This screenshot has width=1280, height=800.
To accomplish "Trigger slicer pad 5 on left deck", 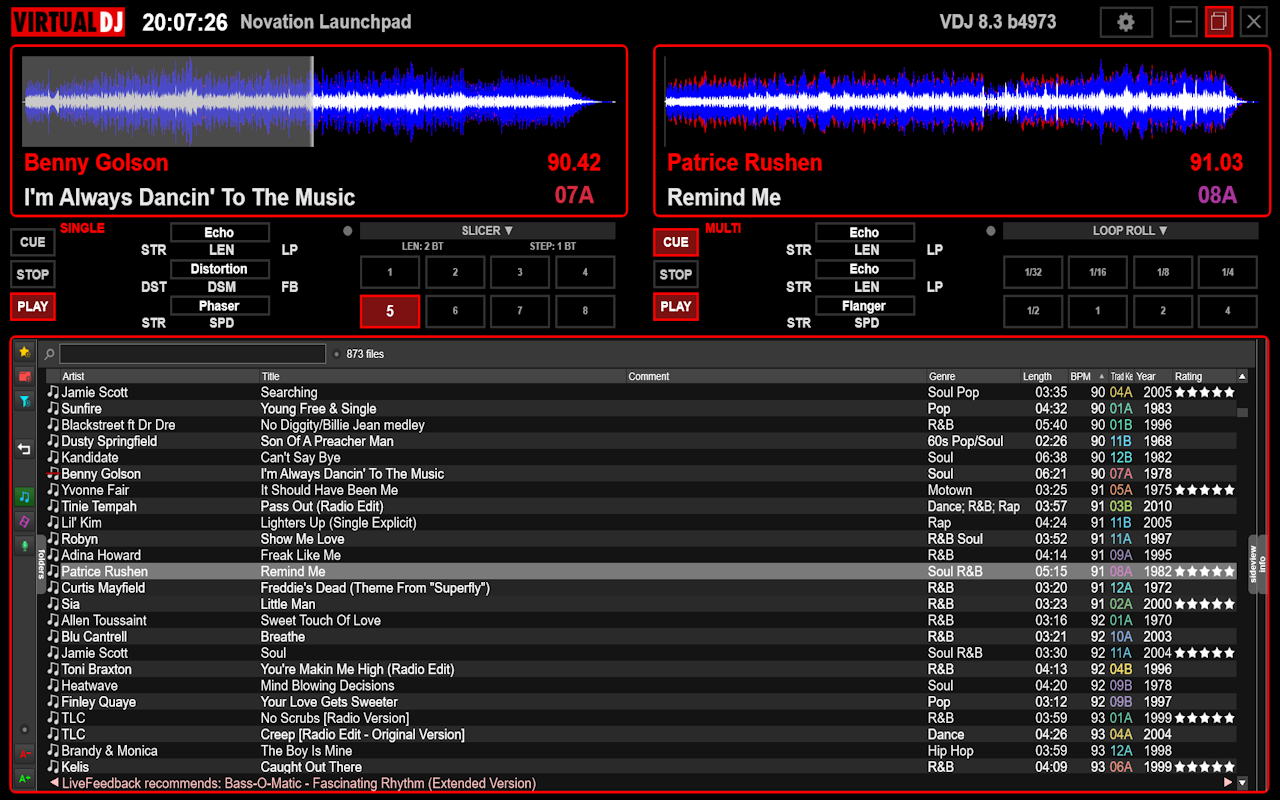I will point(390,311).
